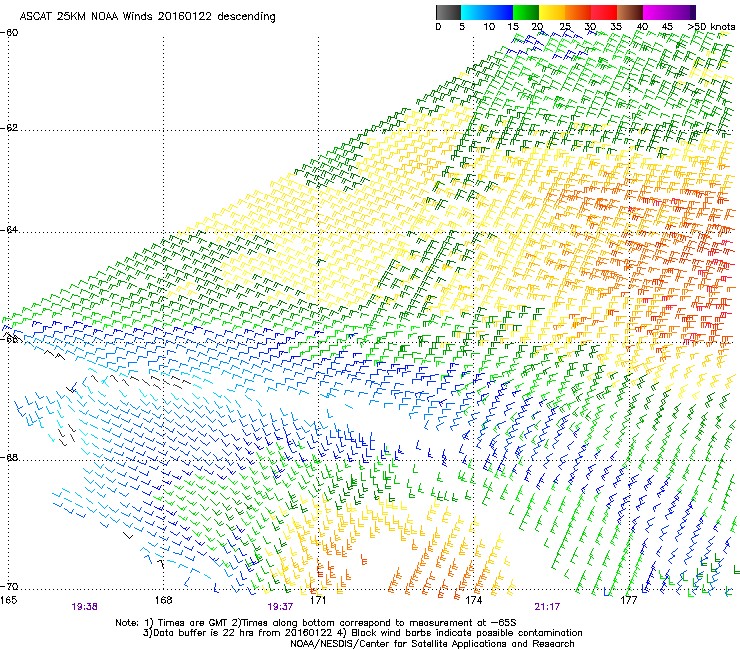The height and width of the screenshot is (650, 740).
Task: Click the '168' longitude axis label
Action: 163,600
